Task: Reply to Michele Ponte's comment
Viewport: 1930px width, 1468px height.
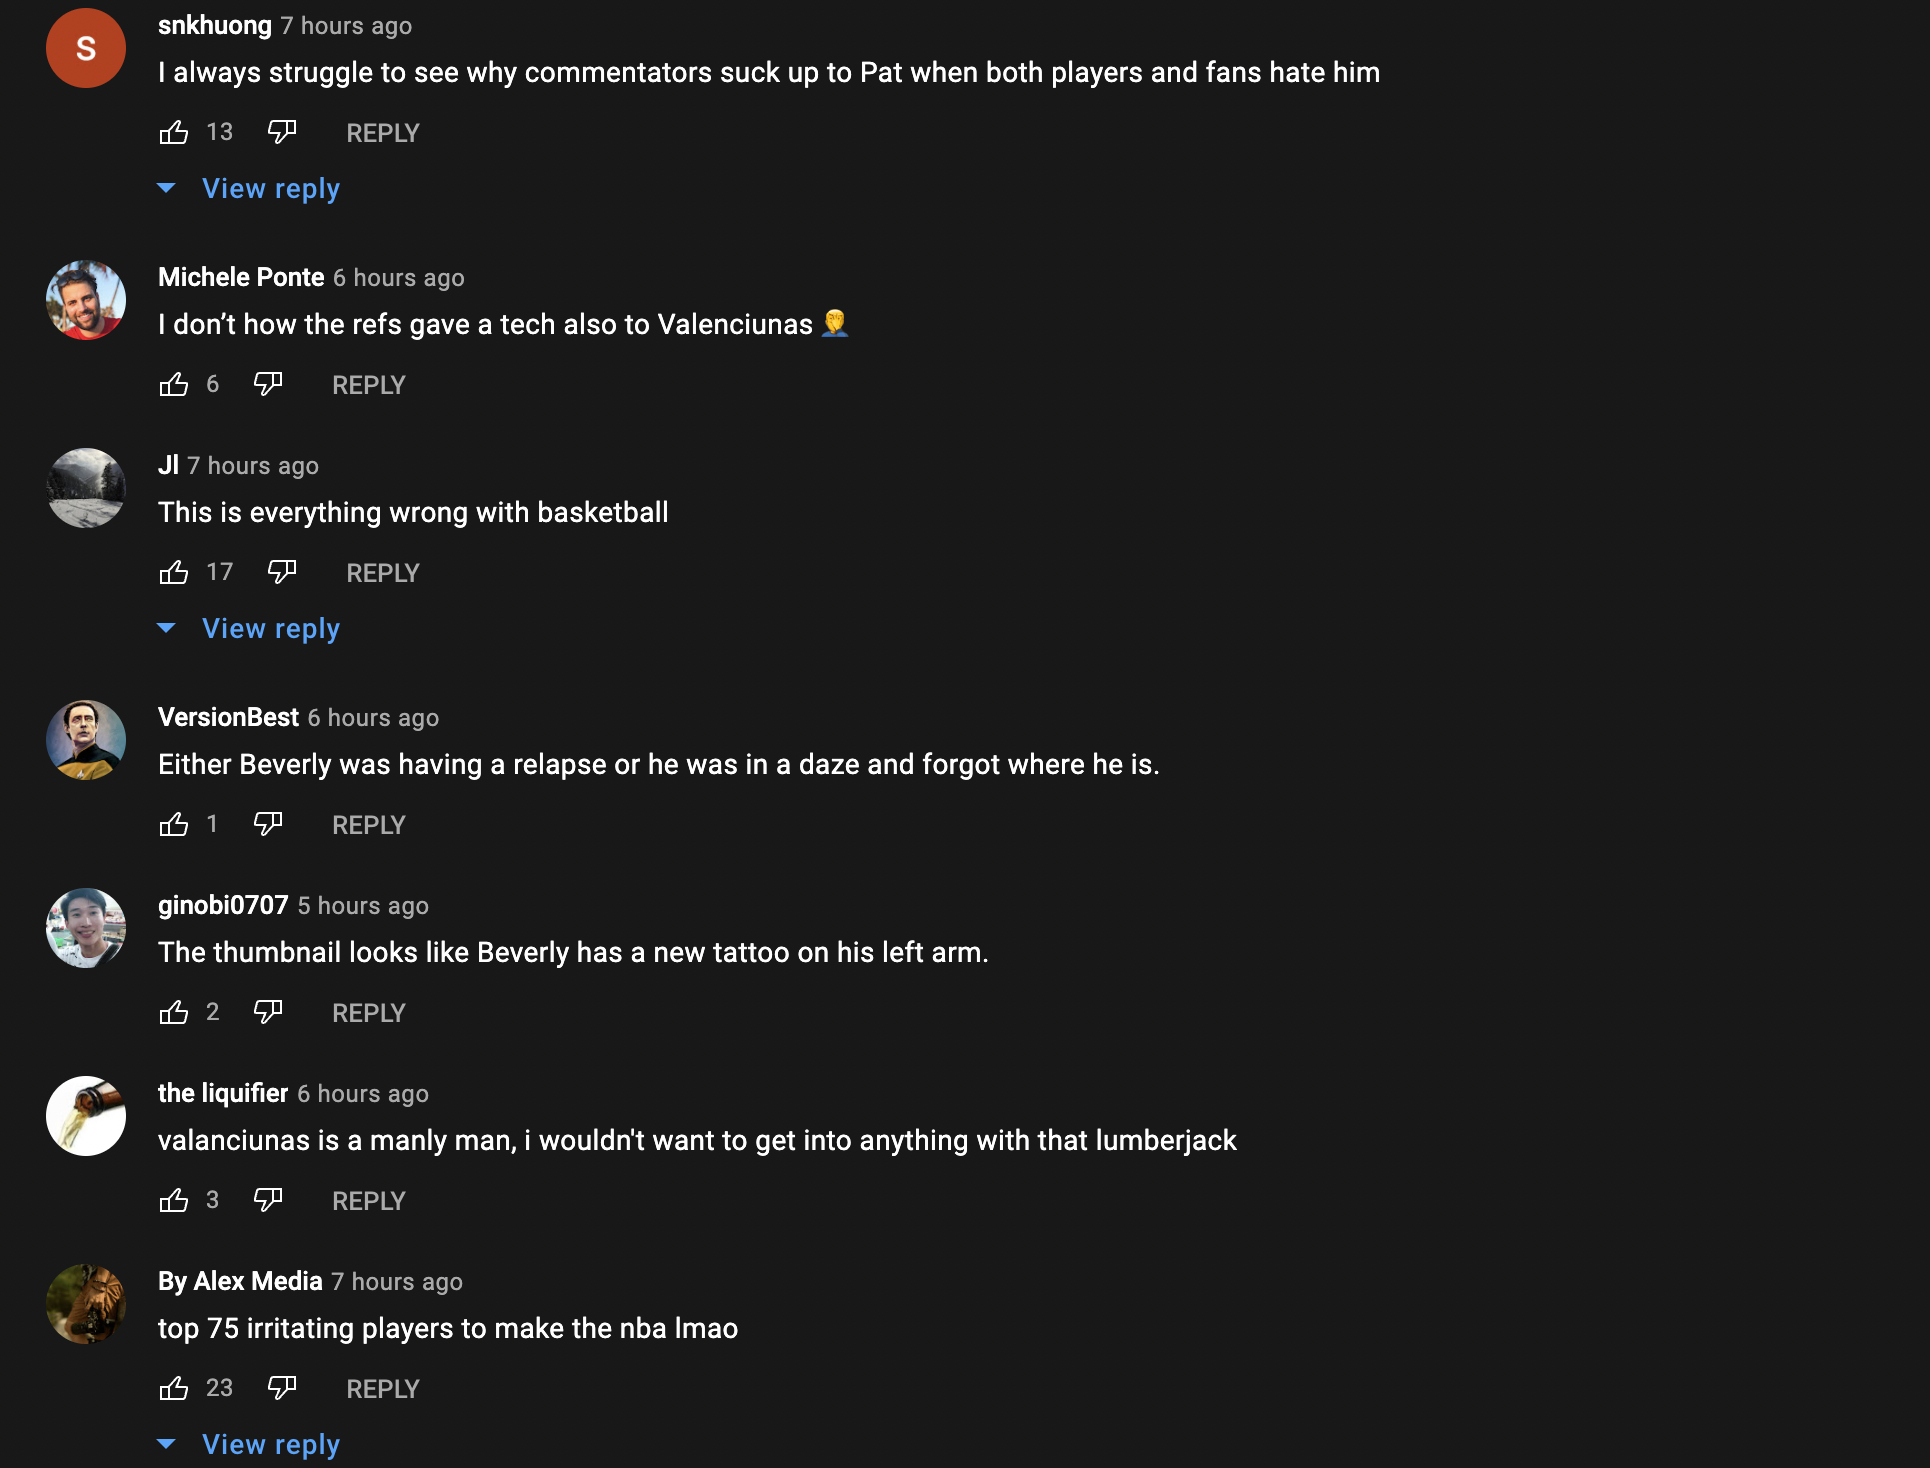Action: 368,385
